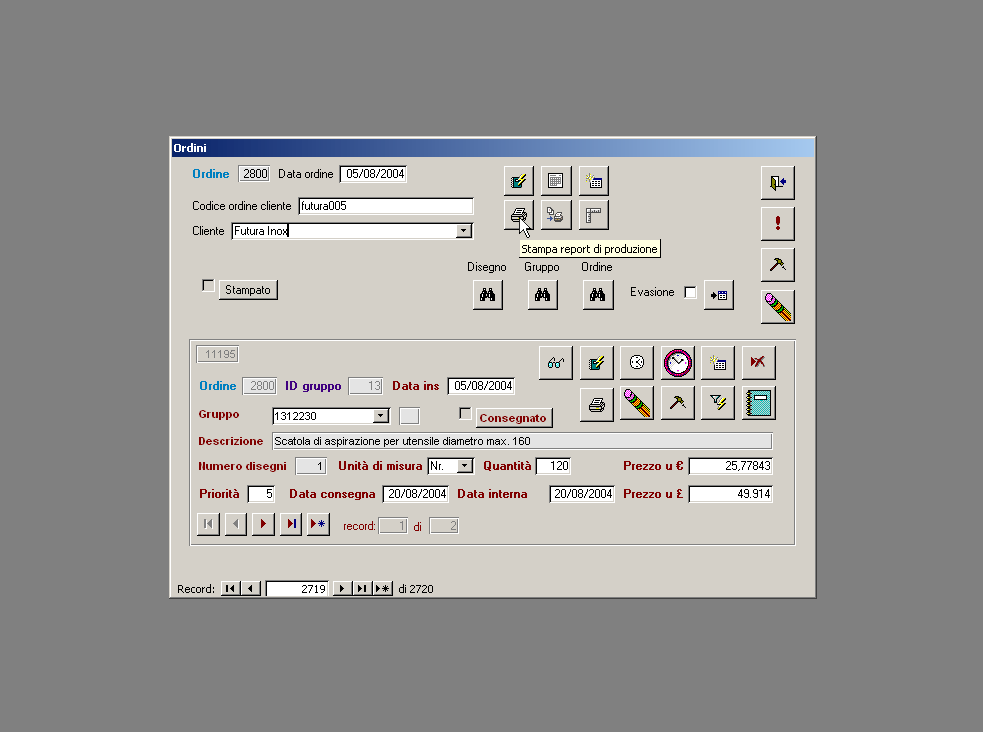
Task: Click the record number box showing 2719
Action: coord(297,589)
